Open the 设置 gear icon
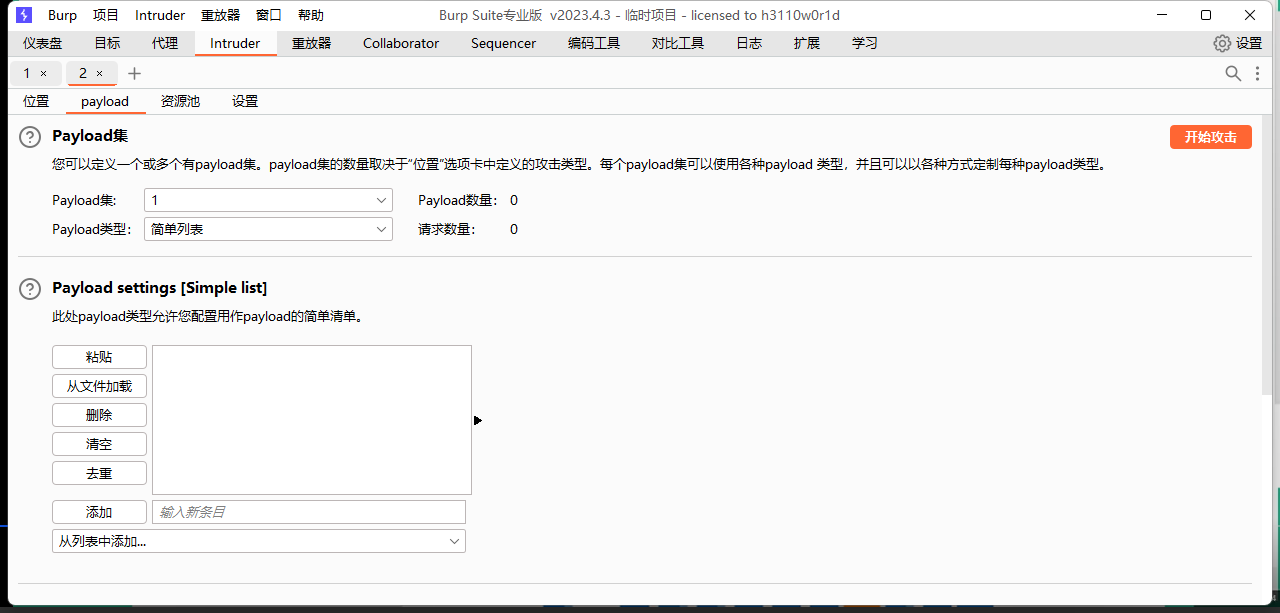This screenshot has height=613, width=1280. [x=1222, y=43]
